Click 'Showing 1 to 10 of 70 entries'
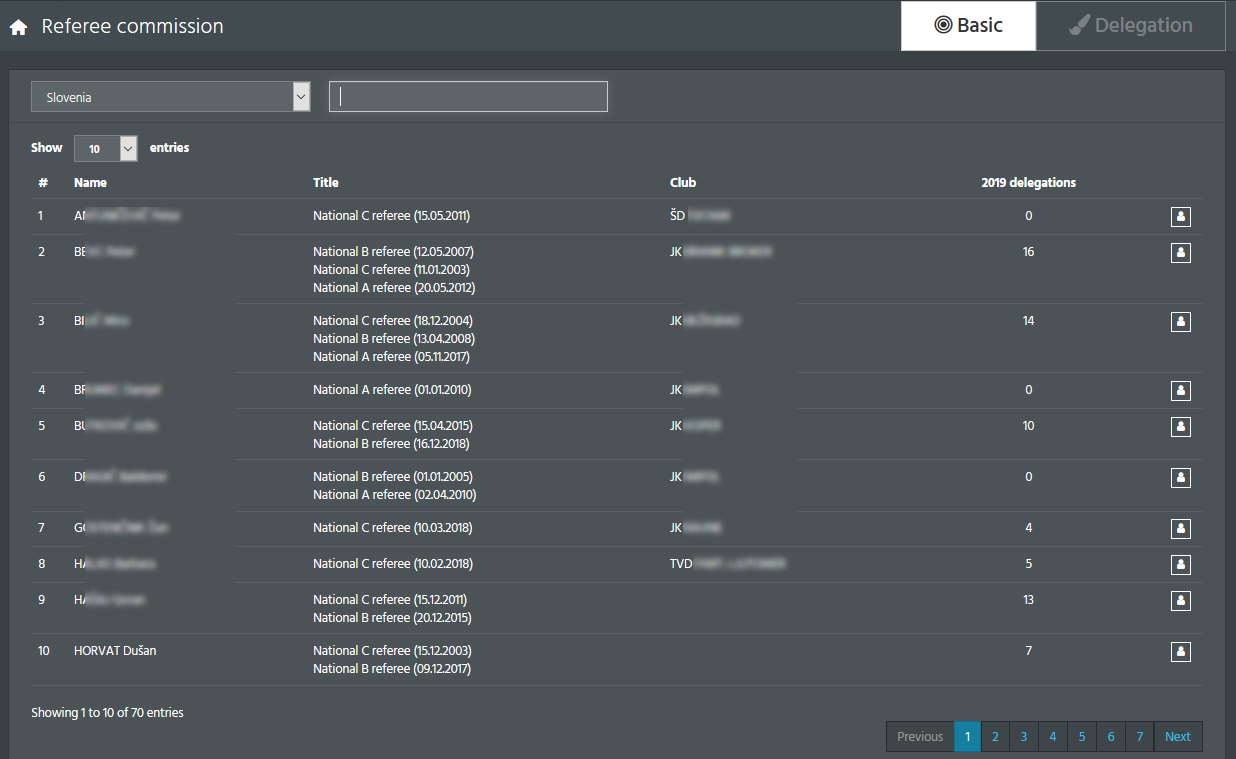 coord(107,713)
